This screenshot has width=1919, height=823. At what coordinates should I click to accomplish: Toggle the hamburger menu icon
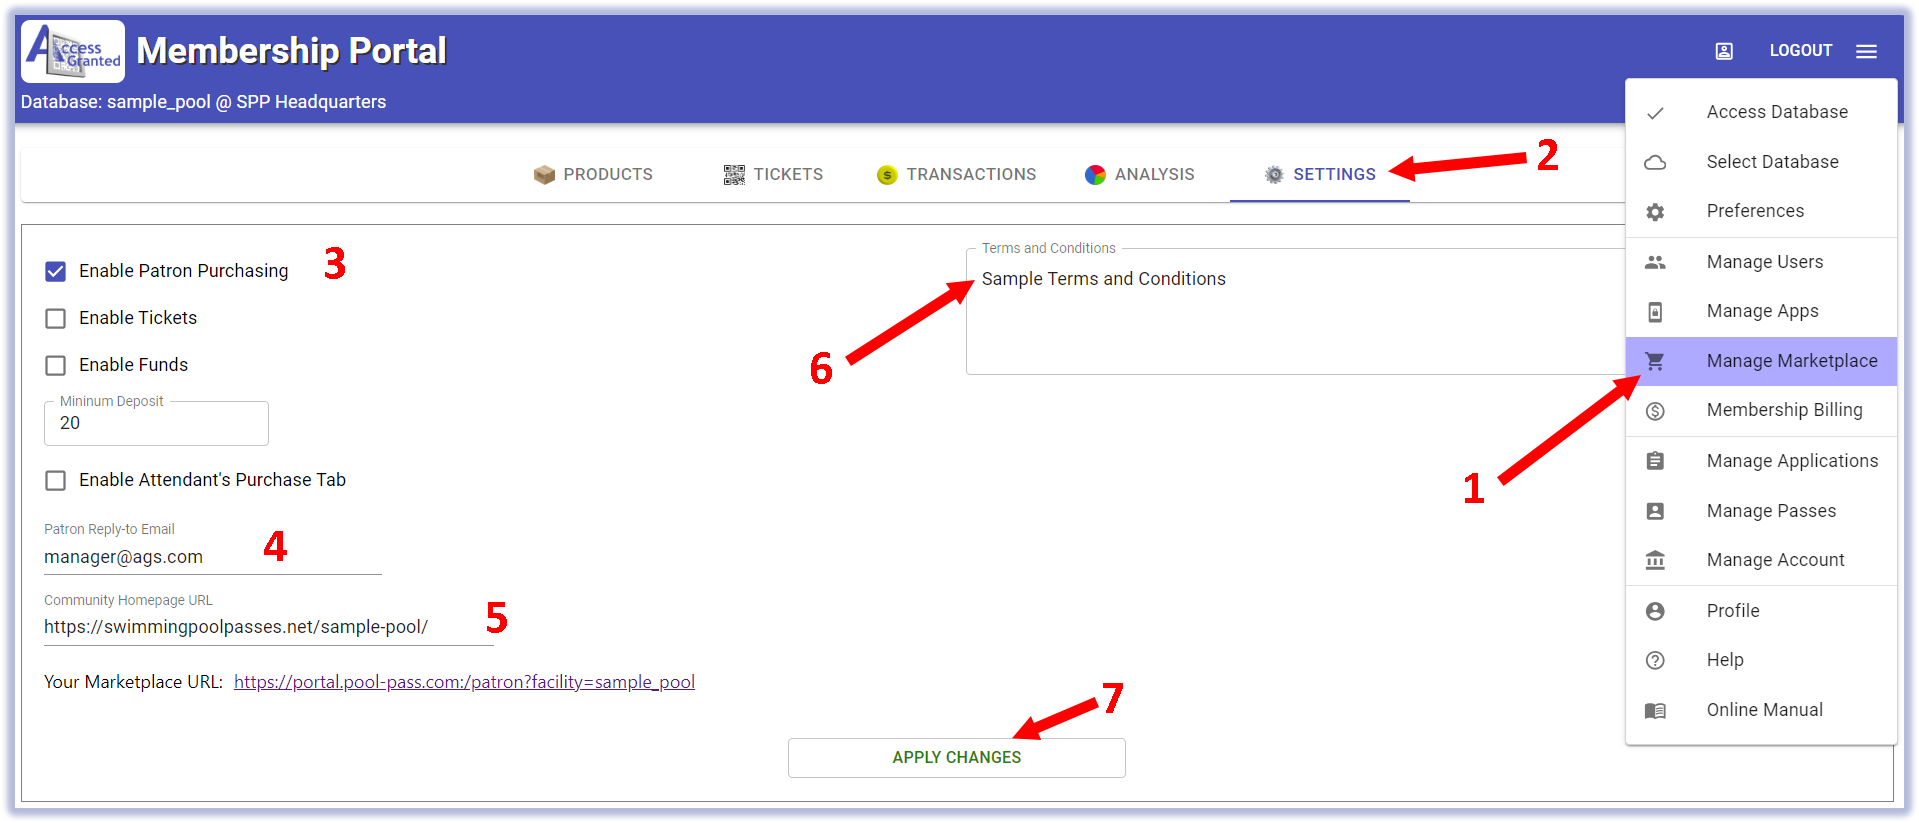click(1866, 51)
